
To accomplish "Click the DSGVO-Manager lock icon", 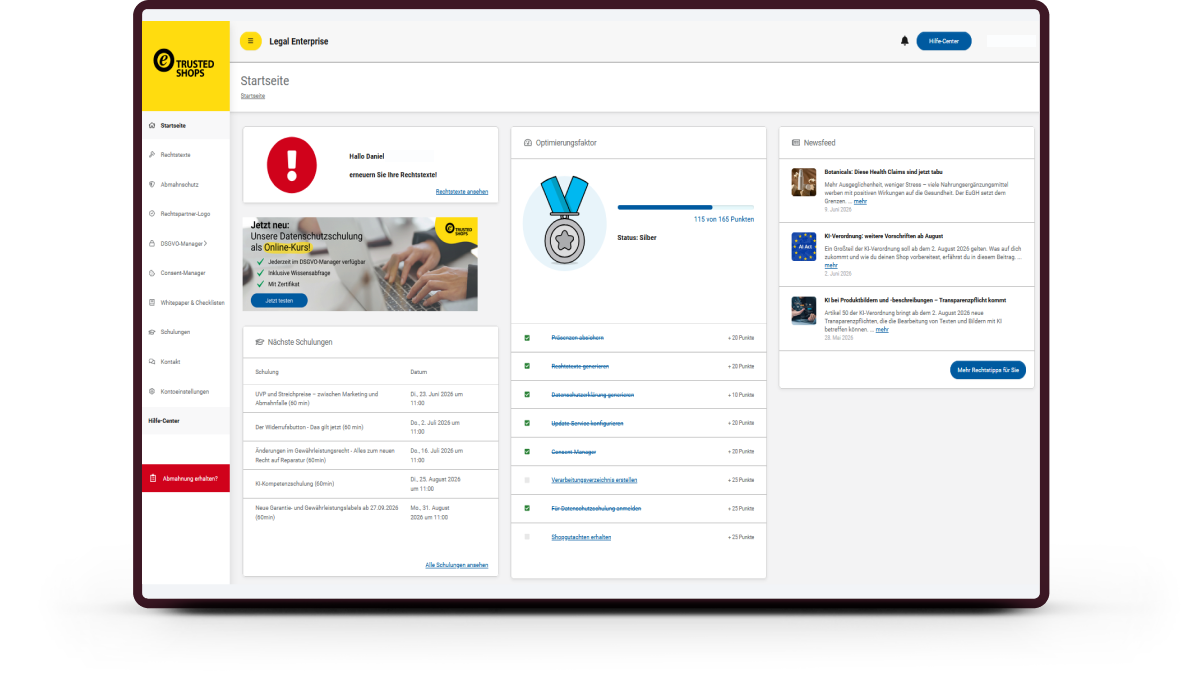I will [x=152, y=243].
